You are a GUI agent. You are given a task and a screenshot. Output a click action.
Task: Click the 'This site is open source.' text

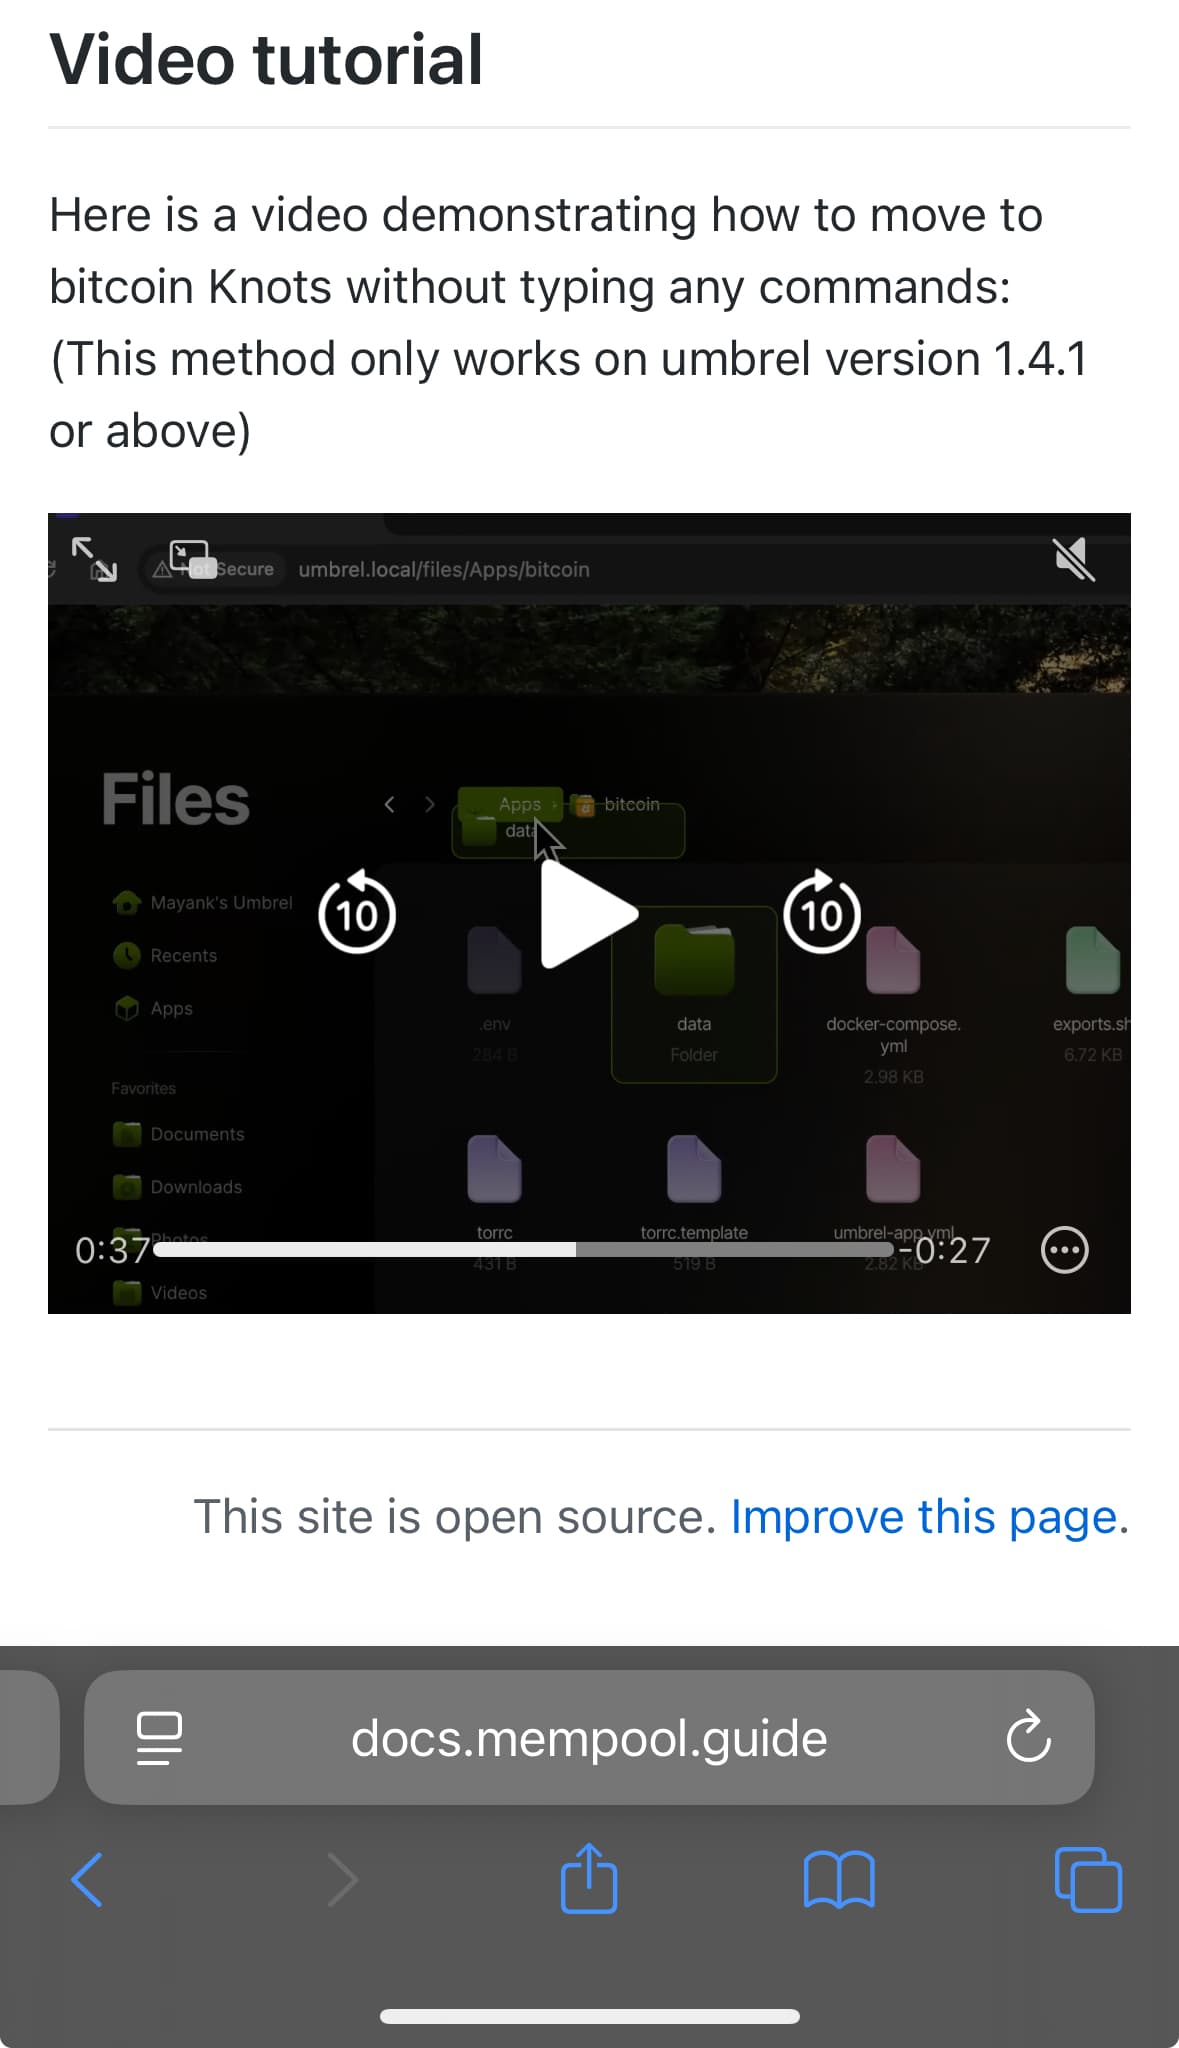[455, 1517]
